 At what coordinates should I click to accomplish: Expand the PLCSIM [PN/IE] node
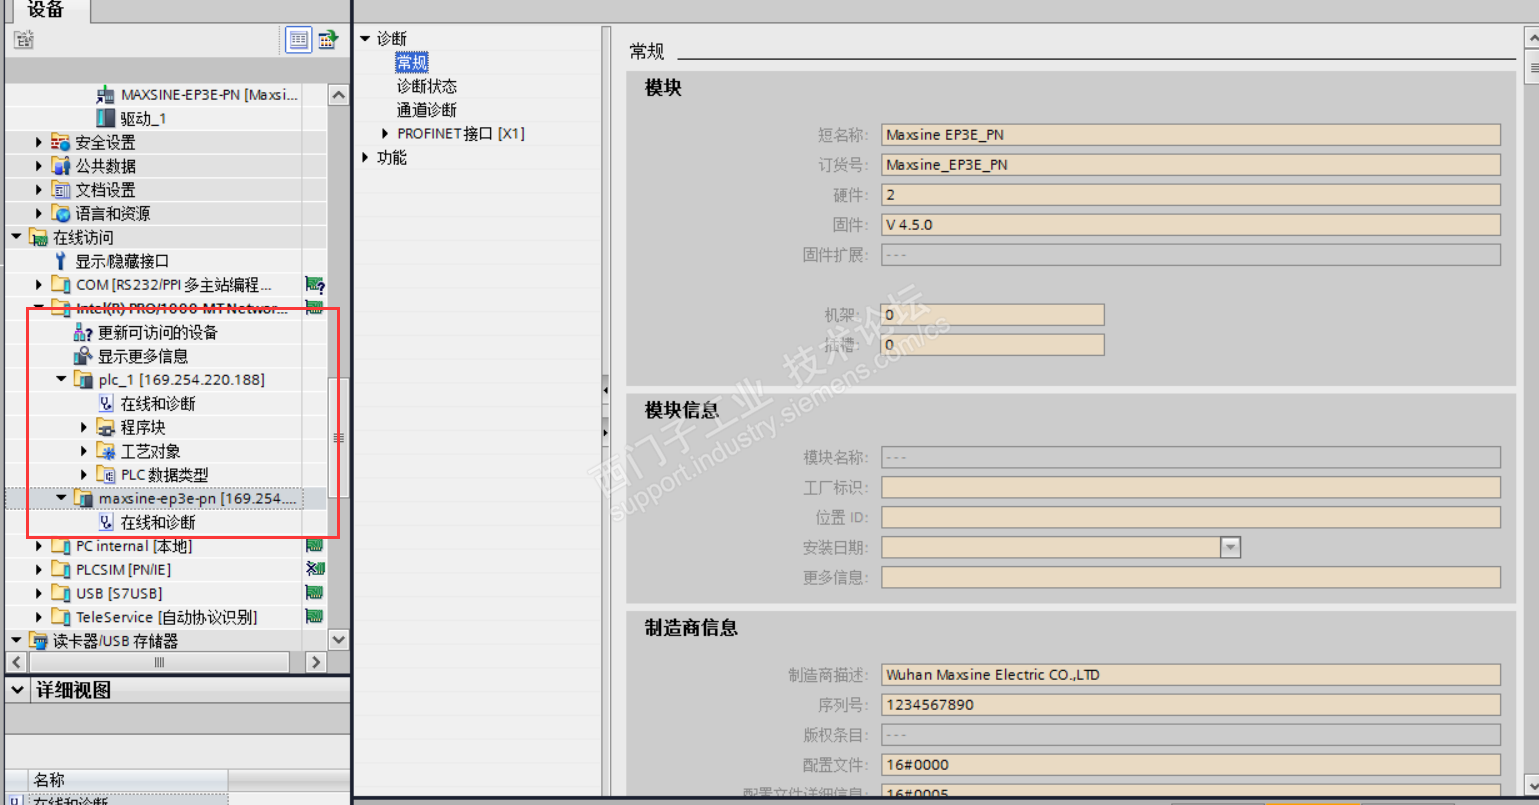pyautogui.click(x=39, y=570)
